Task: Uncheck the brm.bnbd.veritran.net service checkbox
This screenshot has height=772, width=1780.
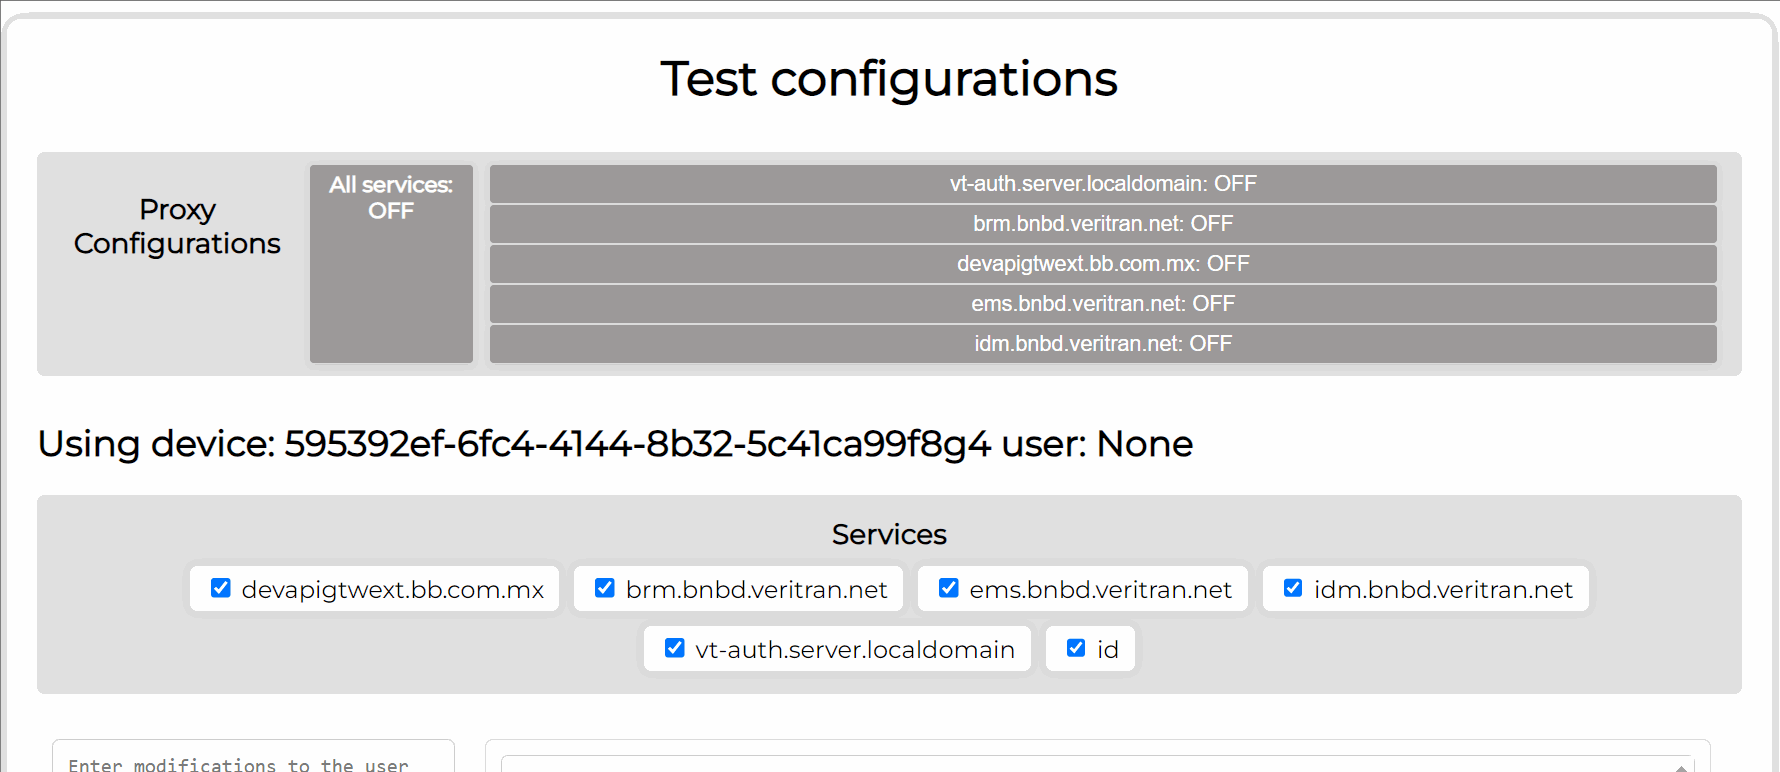Action: (605, 588)
